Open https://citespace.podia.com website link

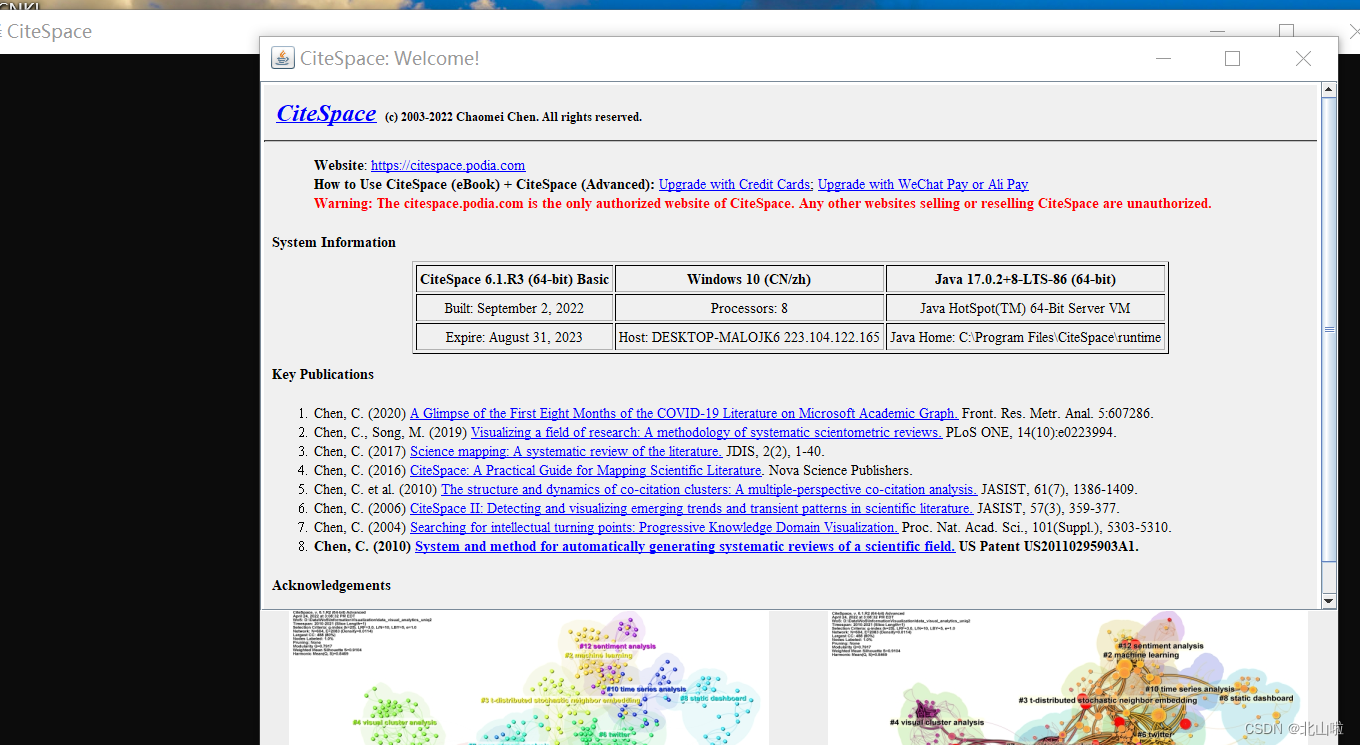pyautogui.click(x=448, y=166)
